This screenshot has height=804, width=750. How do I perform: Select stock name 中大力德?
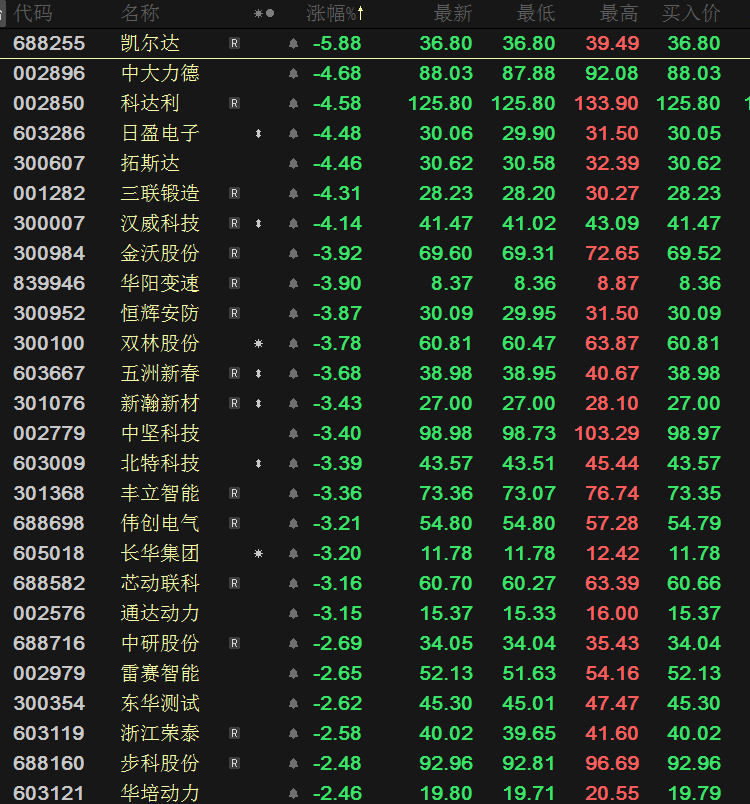(x=160, y=73)
